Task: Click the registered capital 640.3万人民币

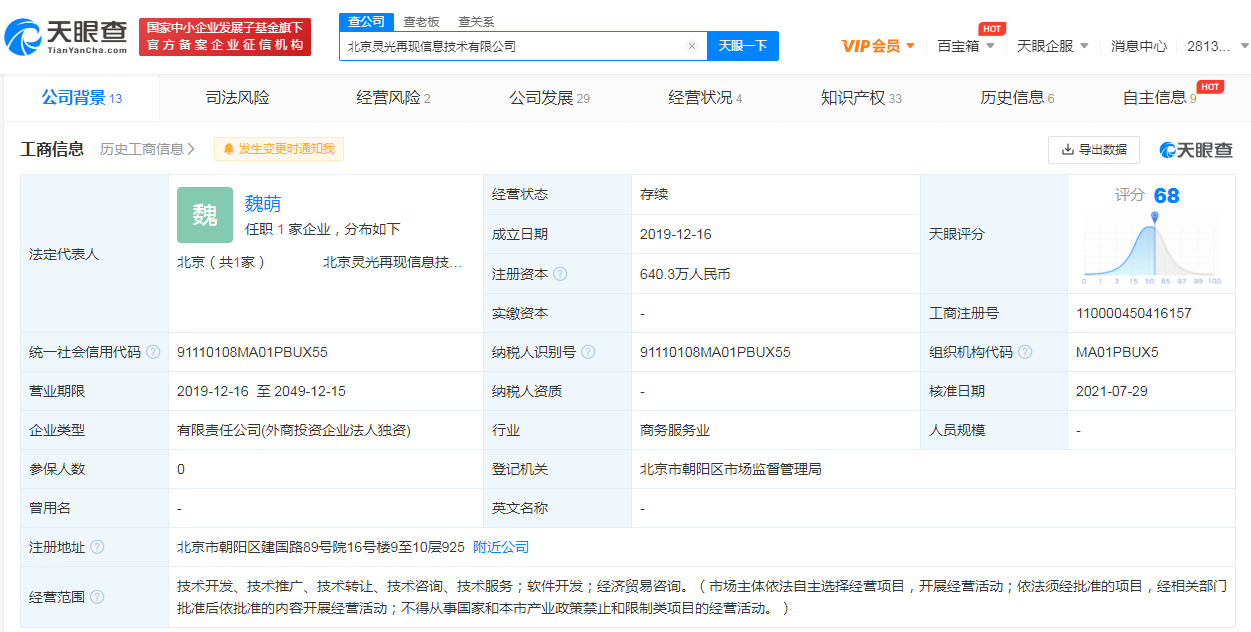Action: point(685,274)
